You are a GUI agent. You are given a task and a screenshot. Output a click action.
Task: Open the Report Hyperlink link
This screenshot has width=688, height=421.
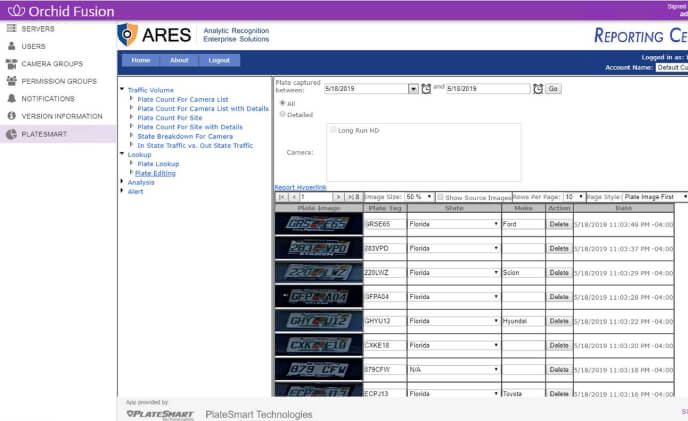300,187
